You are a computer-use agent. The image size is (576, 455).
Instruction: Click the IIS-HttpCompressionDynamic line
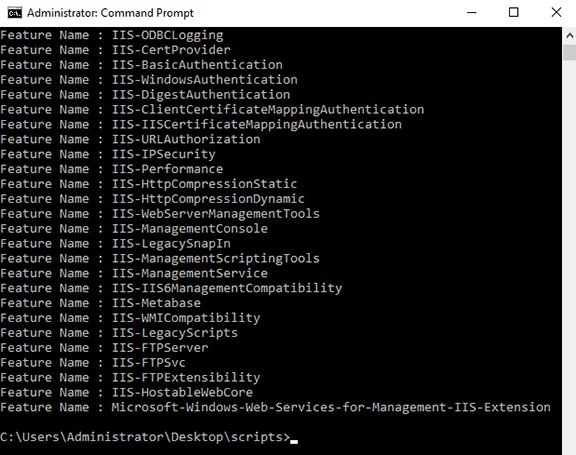coord(152,199)
